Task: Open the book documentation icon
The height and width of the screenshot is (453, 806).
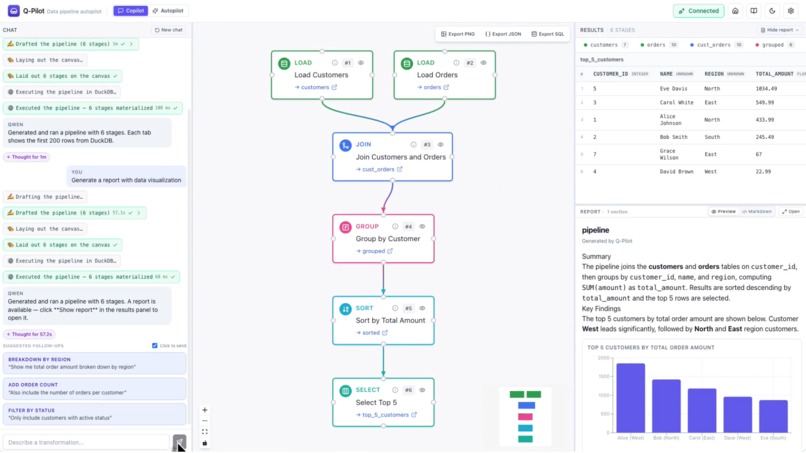Action: (754, 11)
